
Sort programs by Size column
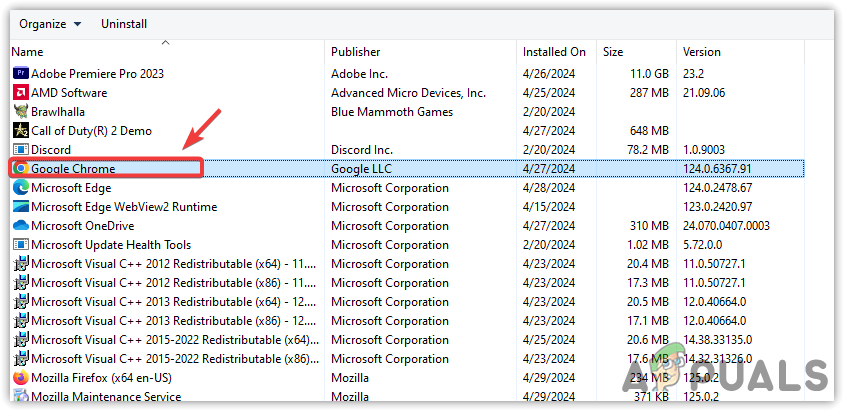(x=614, y=51)
